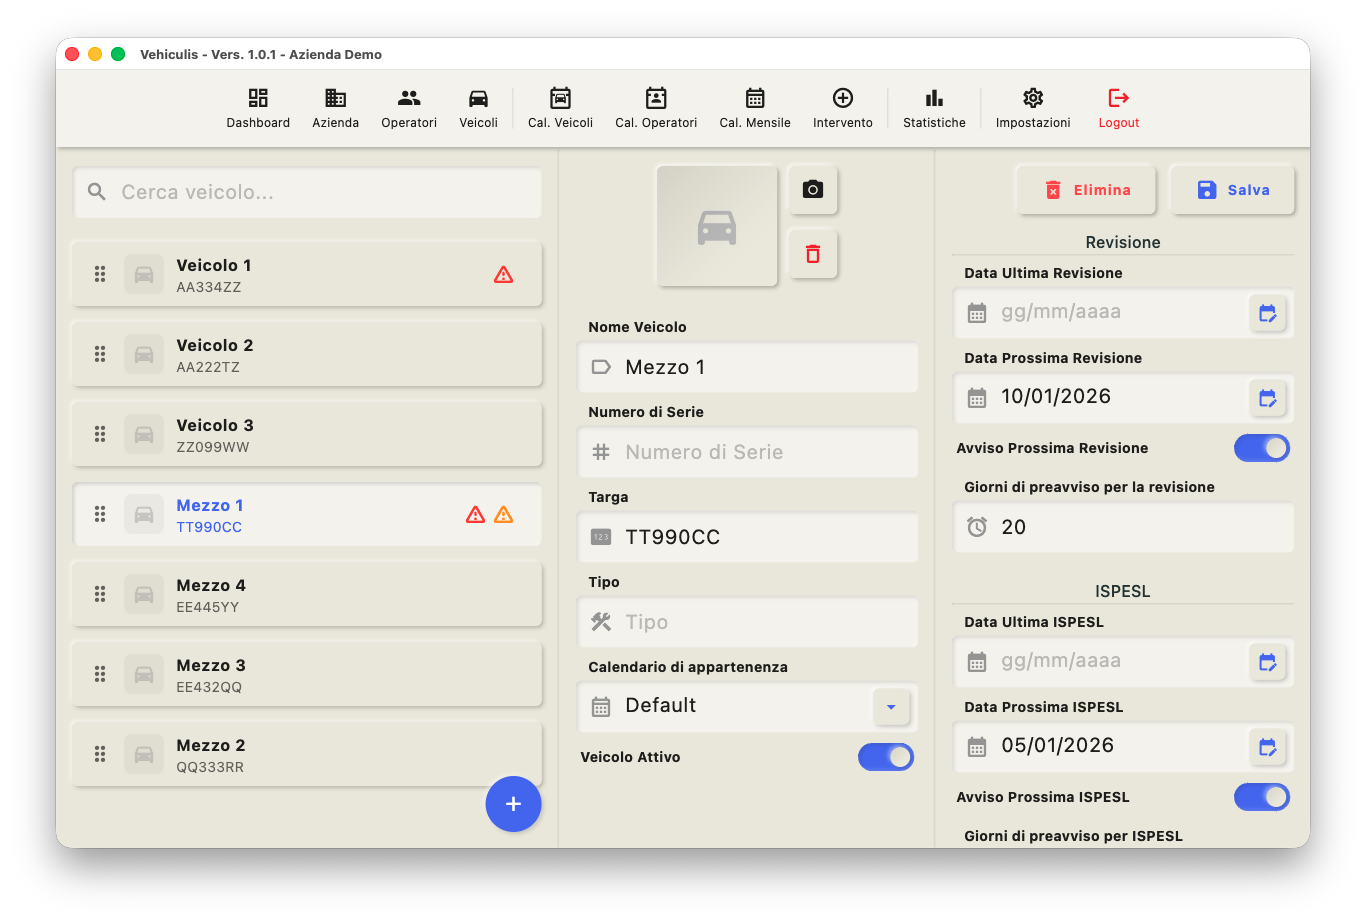1366x922 pixels.
Task: Turn off Avviso Prossima ISPESL switch
Action: 1262,797
